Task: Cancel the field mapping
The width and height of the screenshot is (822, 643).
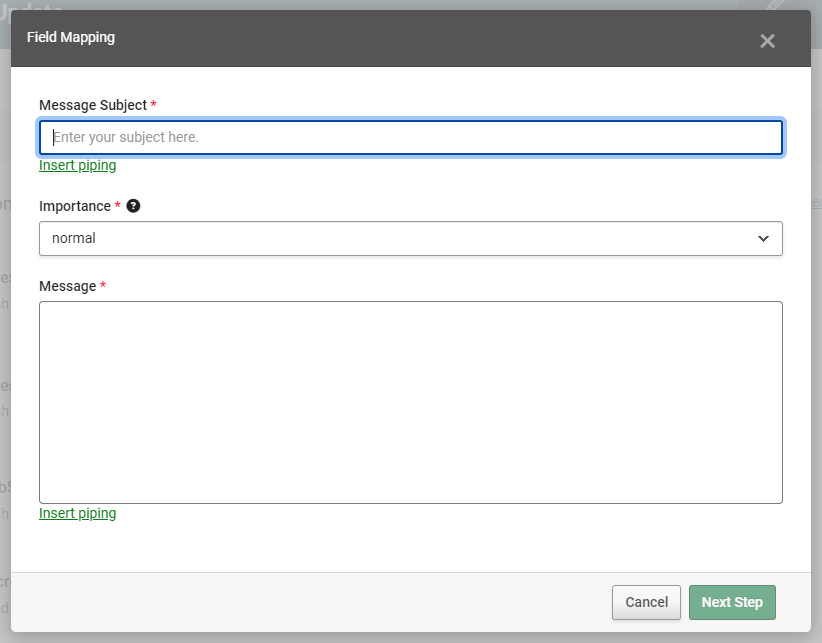Action: click(646, 602)
